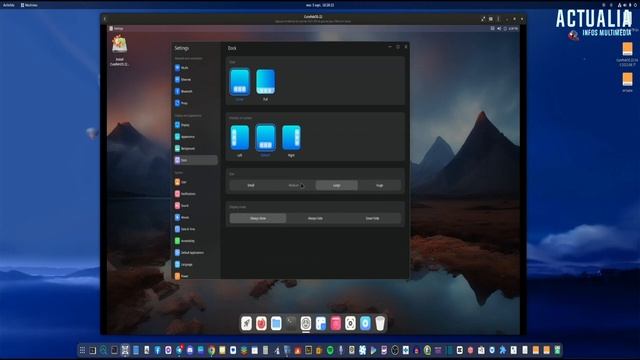Open User settings in the sidebar
The width and height of the screenshot is (640, 360).
195,182
